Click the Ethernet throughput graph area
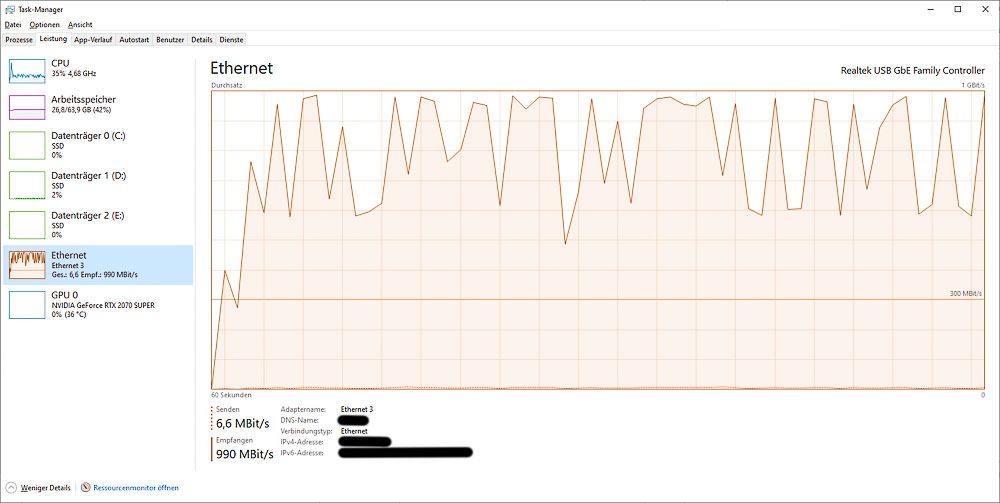This screenshot has height=503, width=1000. (x=598, y=240)
